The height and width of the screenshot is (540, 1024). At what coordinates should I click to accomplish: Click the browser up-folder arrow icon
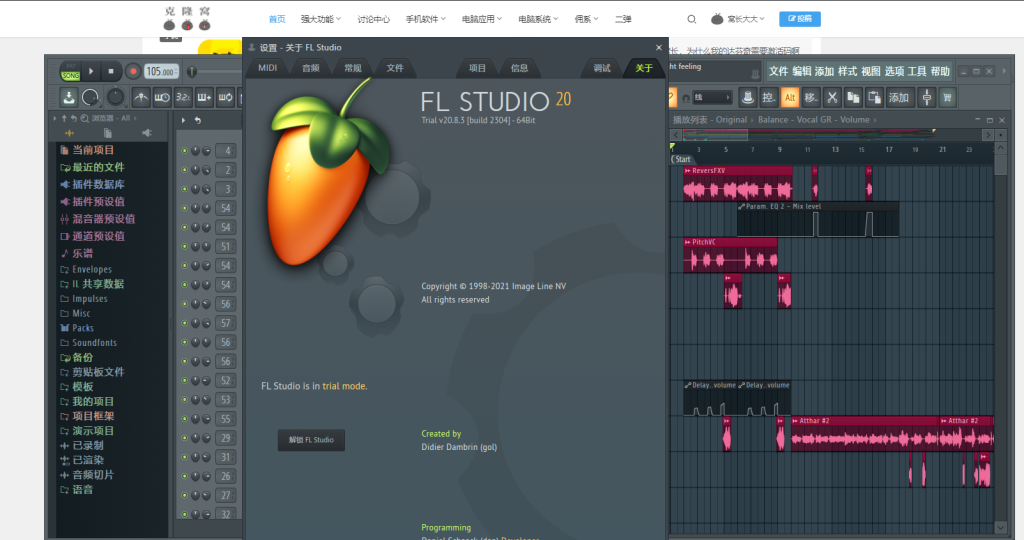(64, 118)
